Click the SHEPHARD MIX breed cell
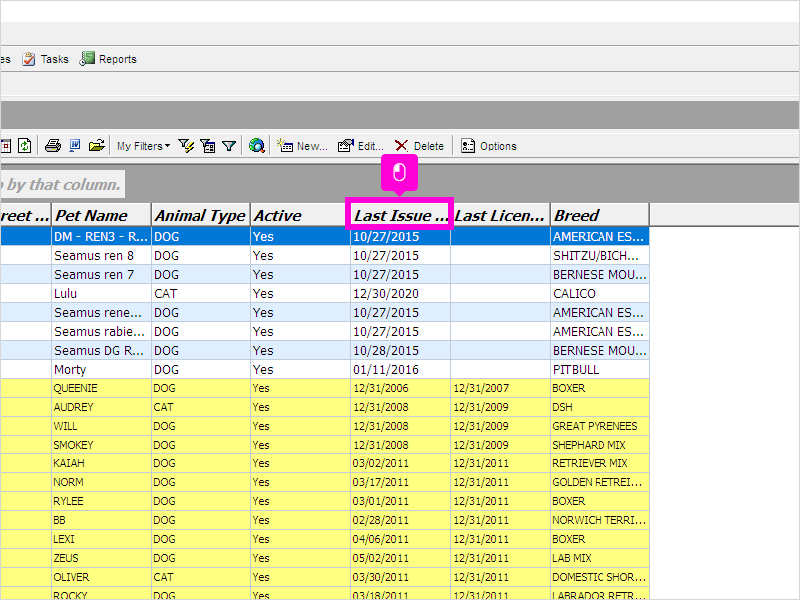Screen dimensions: 800x600 click(x=599, y=445)
